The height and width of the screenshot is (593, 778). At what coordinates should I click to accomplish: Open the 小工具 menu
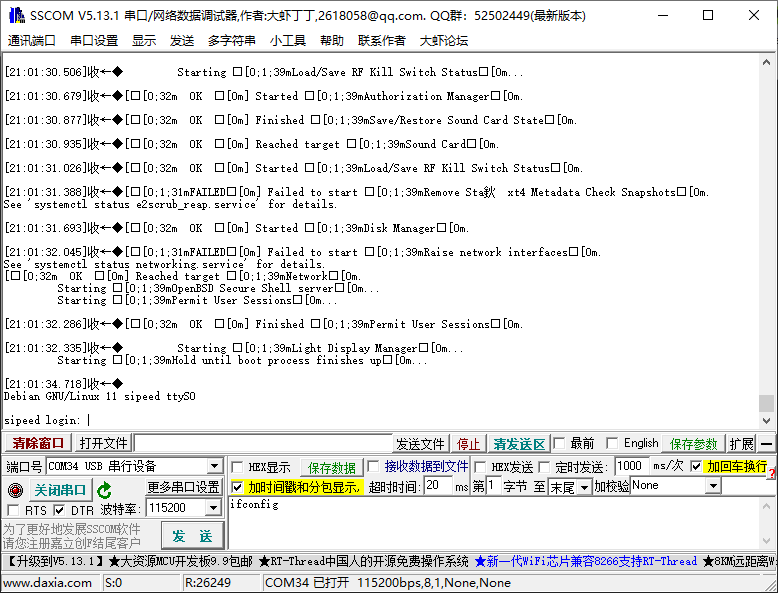(x=288, y=40)
